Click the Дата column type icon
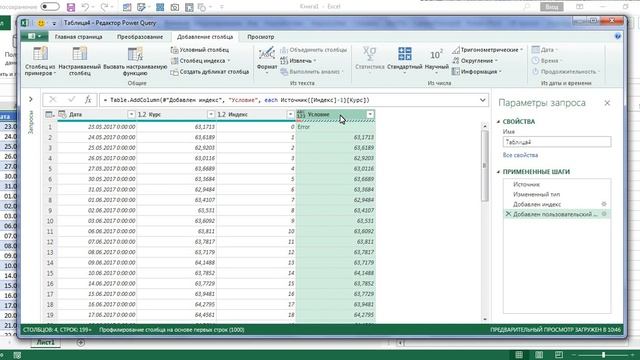 point(62,114)
